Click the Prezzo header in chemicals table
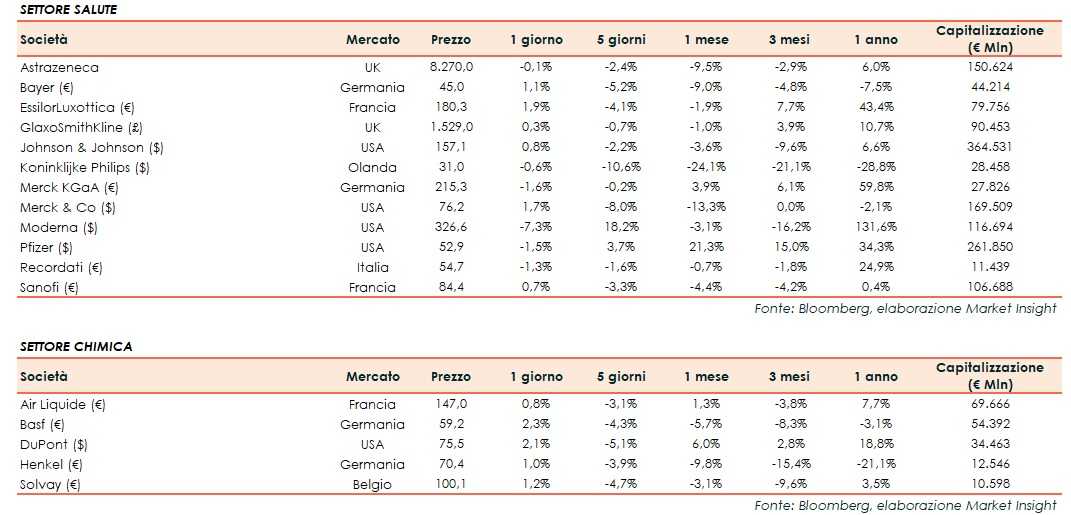The height and width of the screenshot is (515, 1071). 450,377
